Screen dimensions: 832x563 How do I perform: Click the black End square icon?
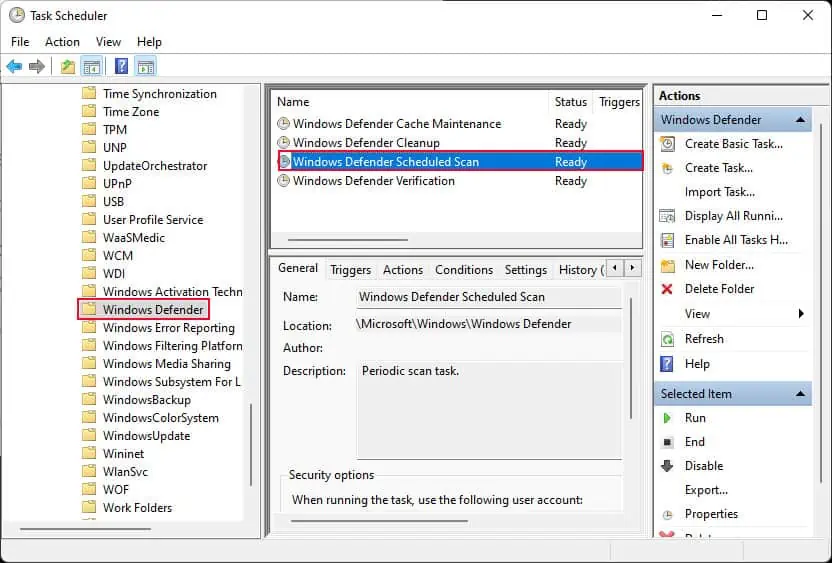click(x=668, y=442)
